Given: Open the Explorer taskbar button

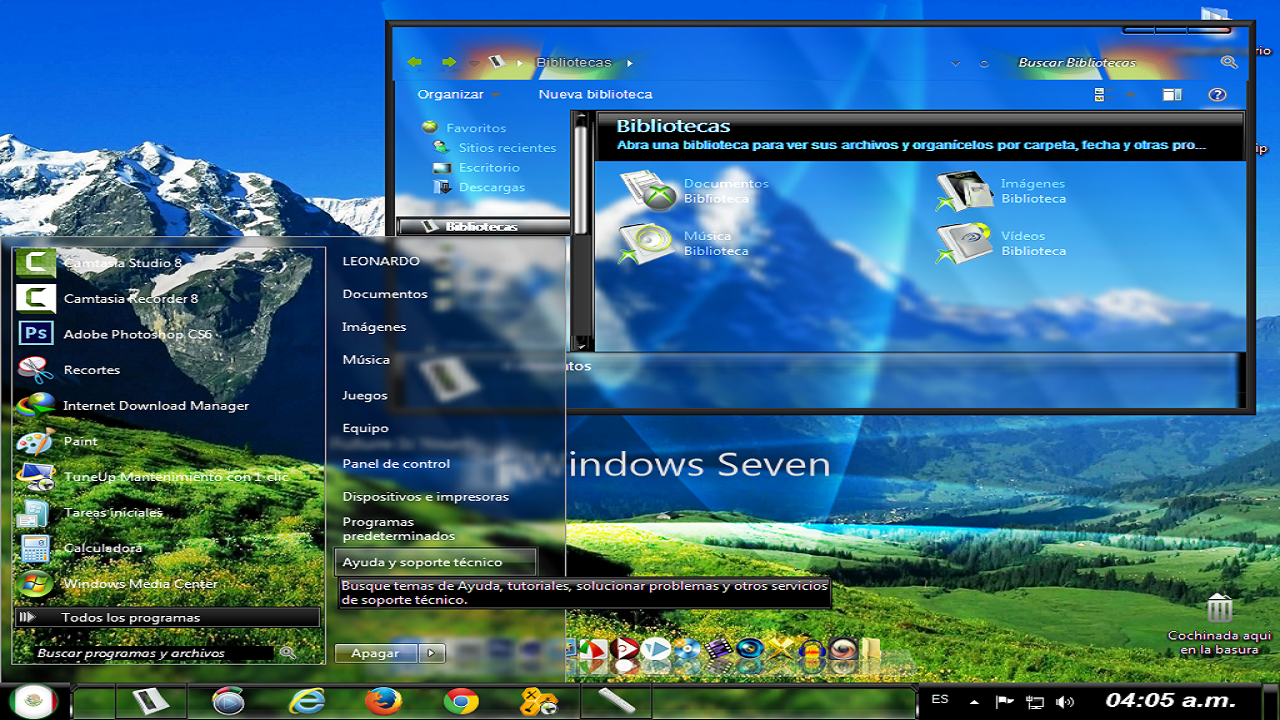Looking at the screenshot, I should (x=151, y=702).
